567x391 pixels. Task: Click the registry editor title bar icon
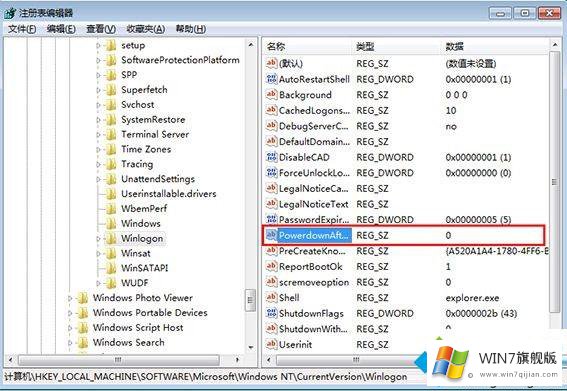click(10, 13)
